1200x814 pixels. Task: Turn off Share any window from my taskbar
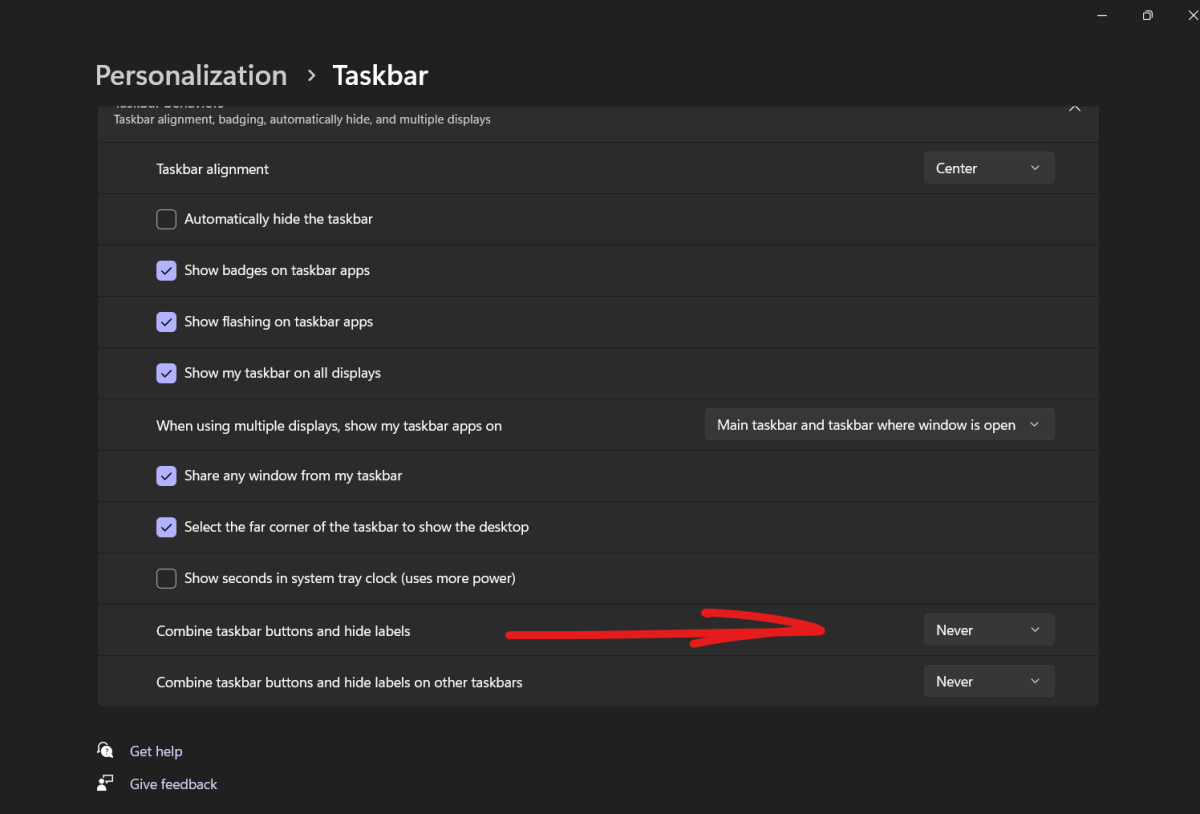tap(166, 476)
